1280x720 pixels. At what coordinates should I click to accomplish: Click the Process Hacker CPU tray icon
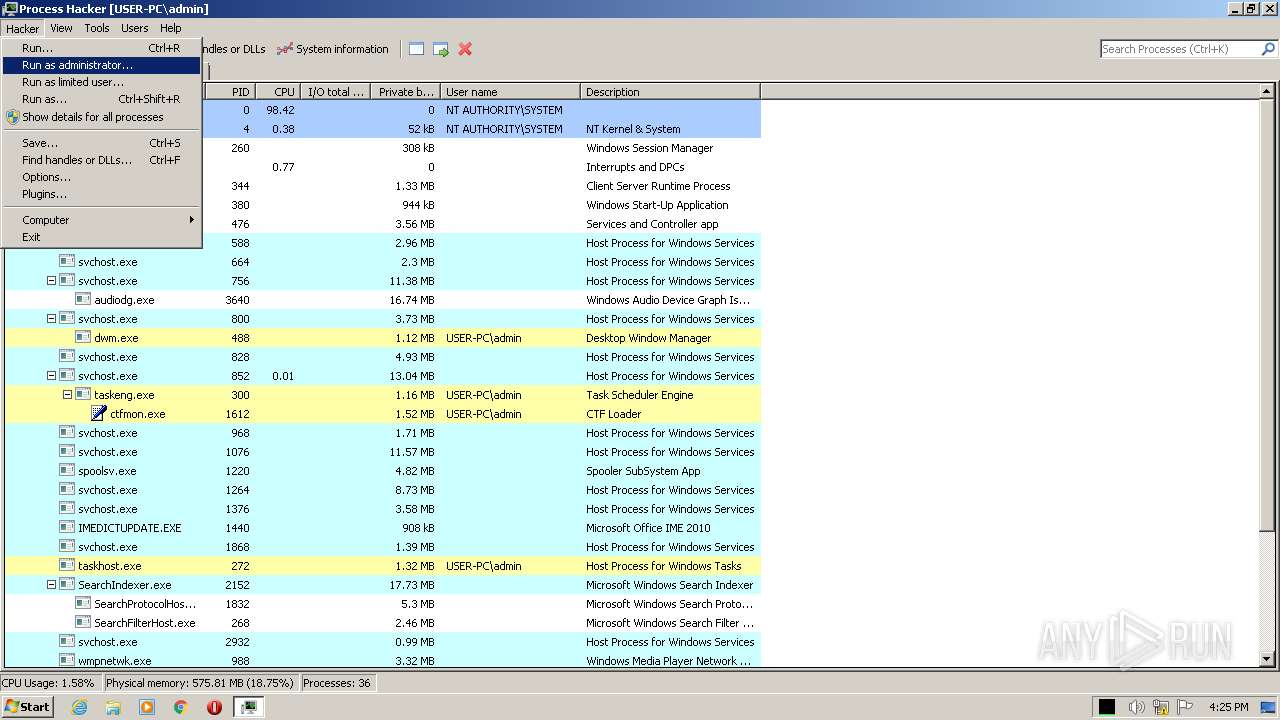point(1107,707)
